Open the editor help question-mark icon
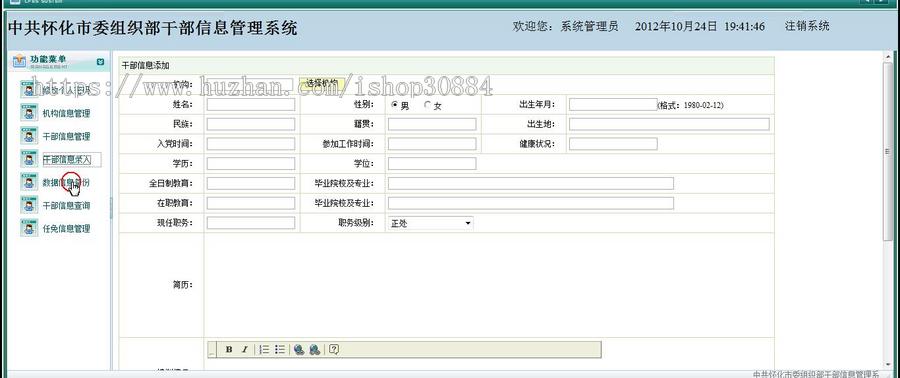The height and width of the screenshot is (378, 900). click(x=334, y=349)
